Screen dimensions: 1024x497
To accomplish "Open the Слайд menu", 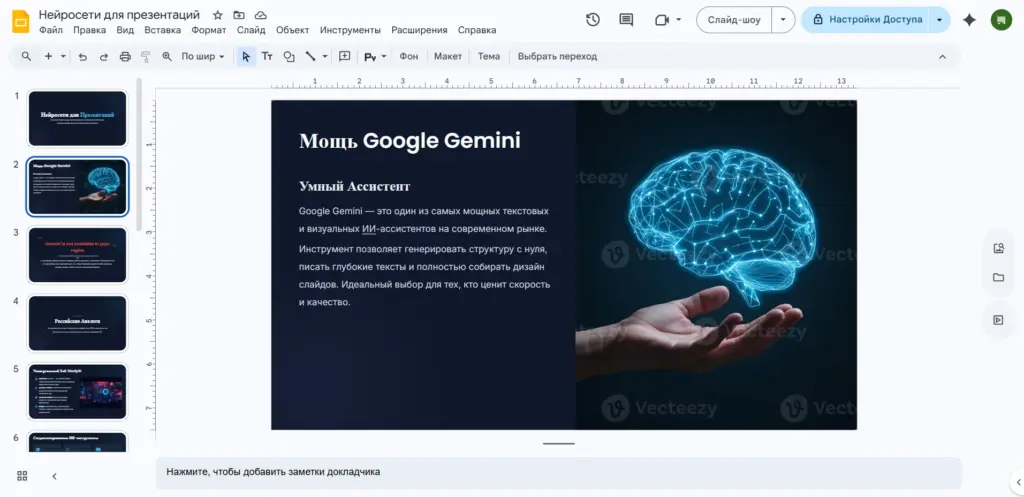I will (x=251, y=30).
